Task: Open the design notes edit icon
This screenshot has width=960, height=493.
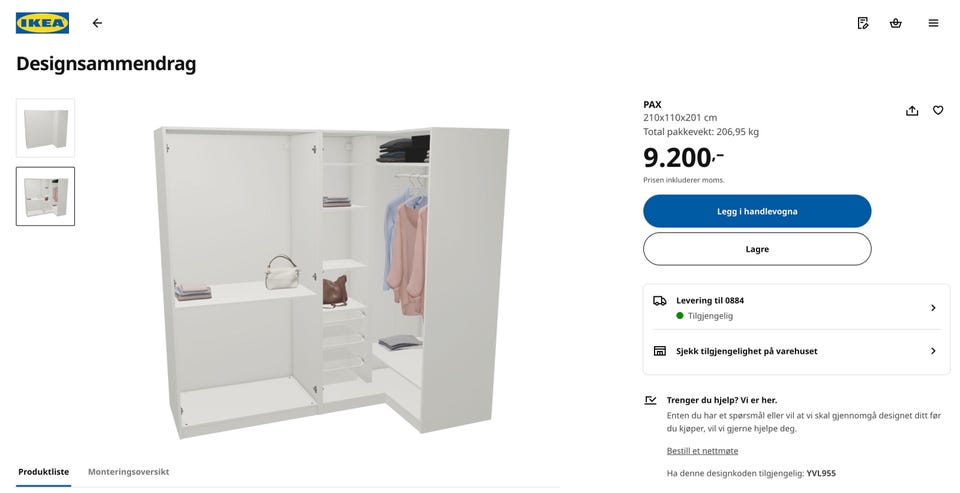Action: pos(863,23)
